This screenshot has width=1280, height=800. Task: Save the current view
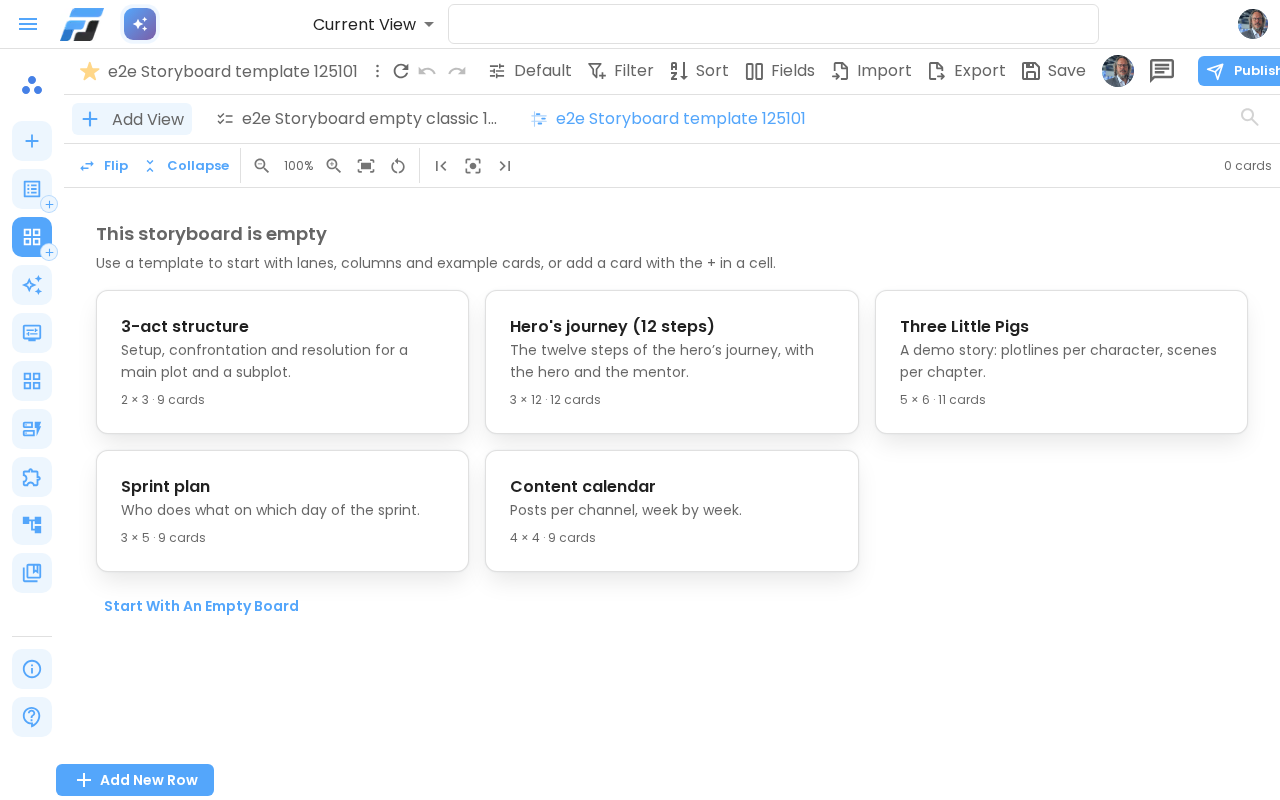click(1053, 71)
